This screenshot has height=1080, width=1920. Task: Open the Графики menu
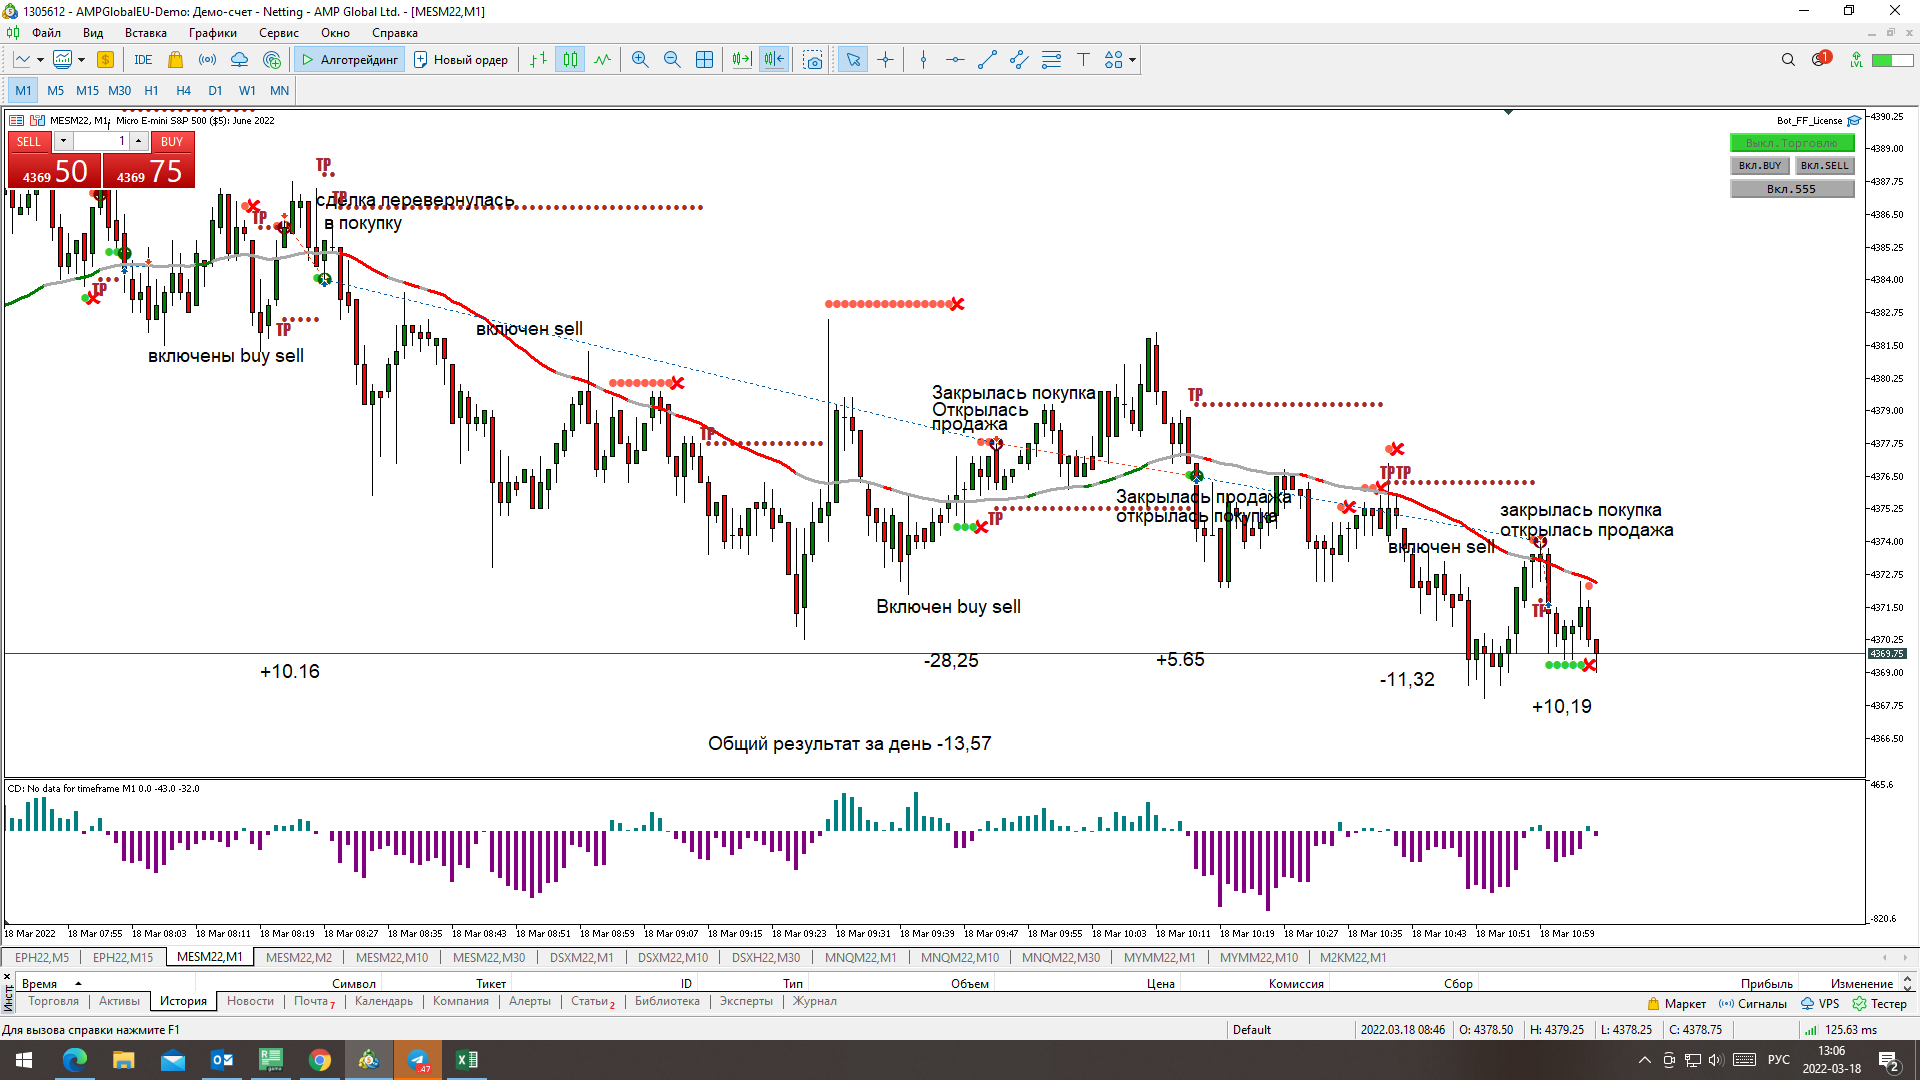click(x=212, y=33)
